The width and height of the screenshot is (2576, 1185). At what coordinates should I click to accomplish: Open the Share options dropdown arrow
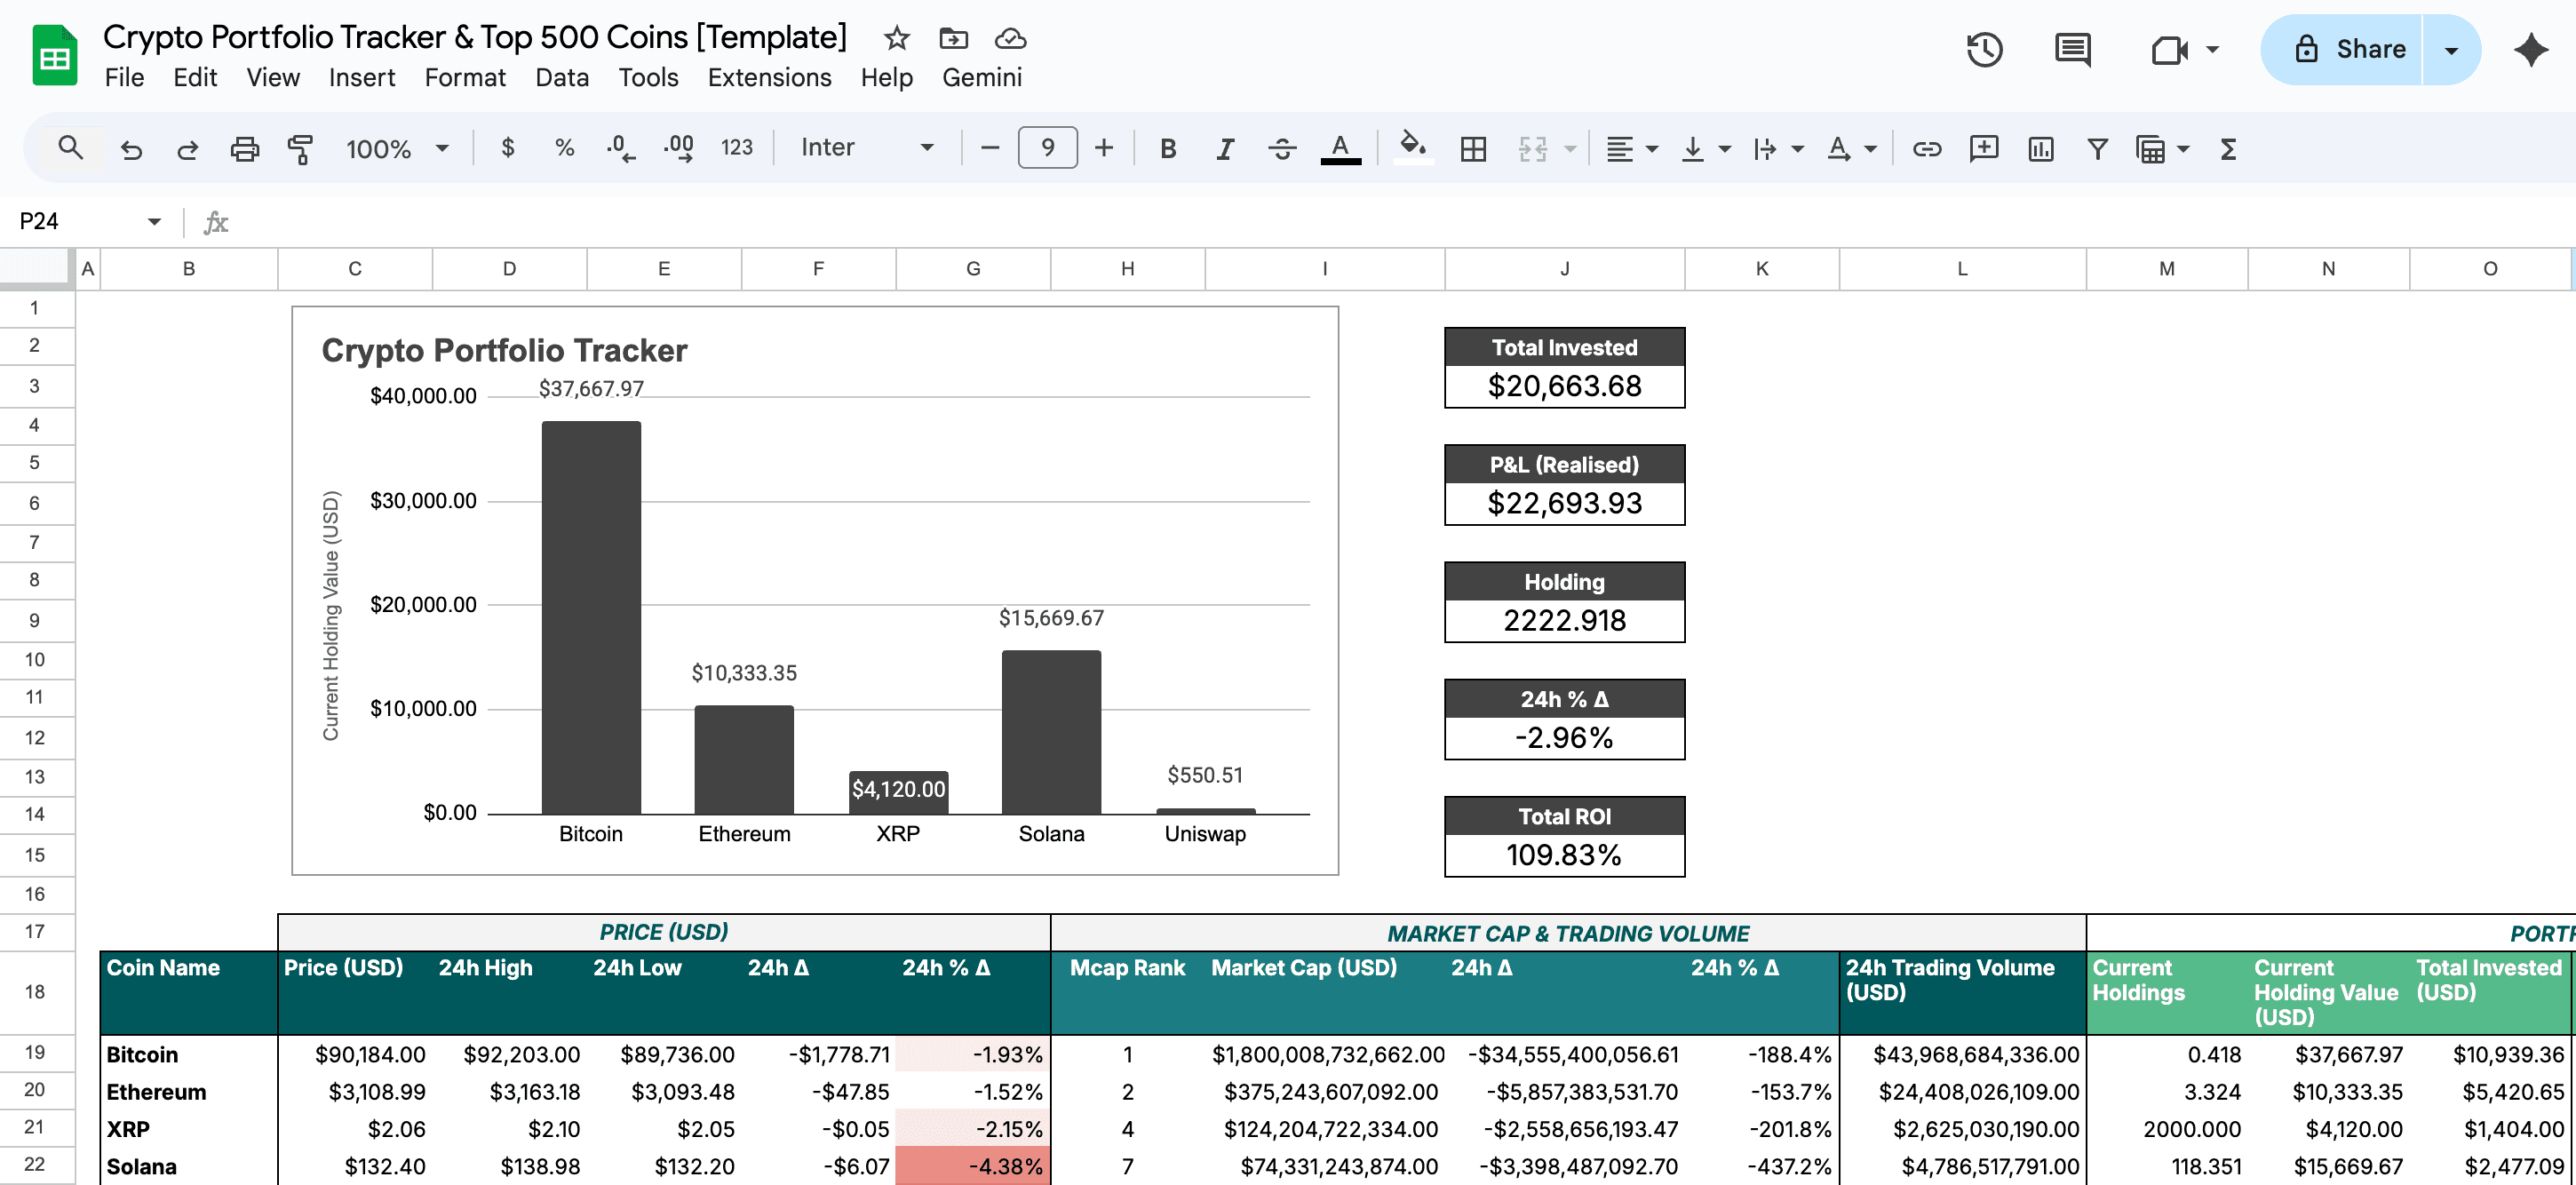(2451, 50)
